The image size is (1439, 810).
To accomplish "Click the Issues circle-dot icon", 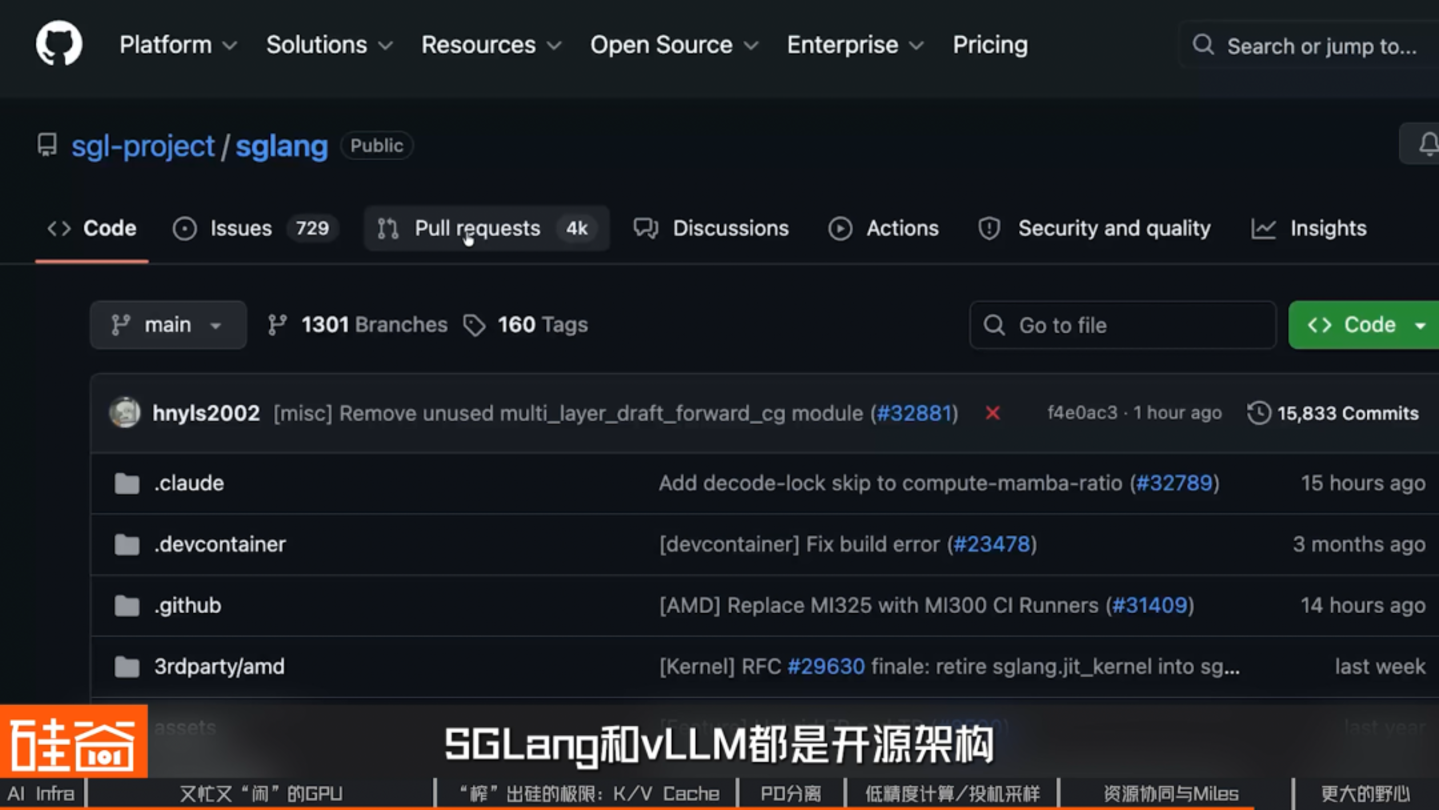I will coord(185,228).
